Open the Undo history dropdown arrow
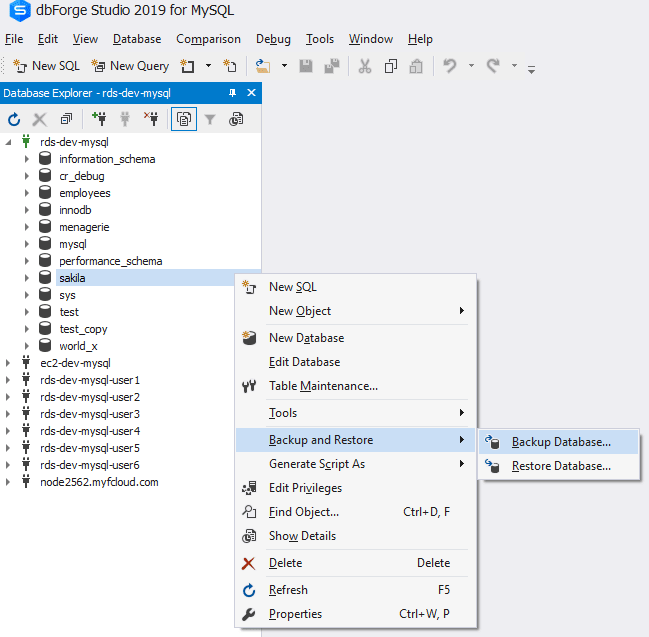Screen dimensions: 649x637 (471, 65)
